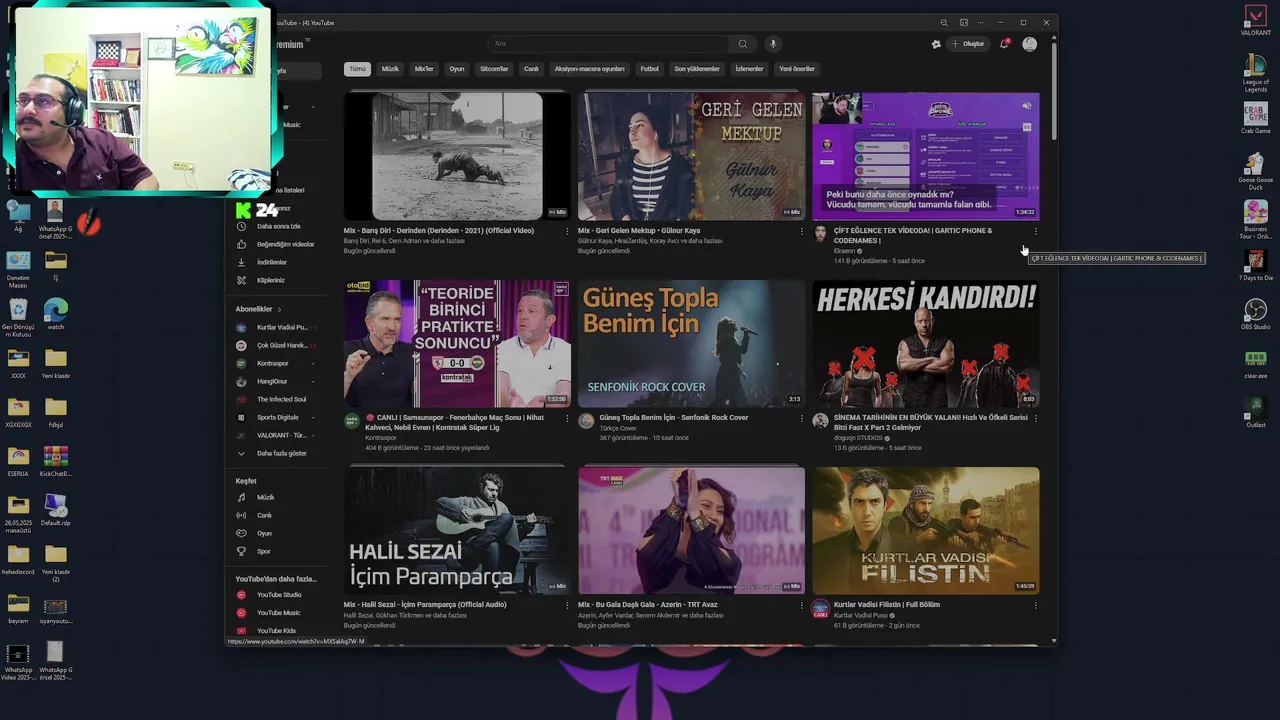Open the notifications bell icon
The image size is (1280, 720).
point(1004,44)
